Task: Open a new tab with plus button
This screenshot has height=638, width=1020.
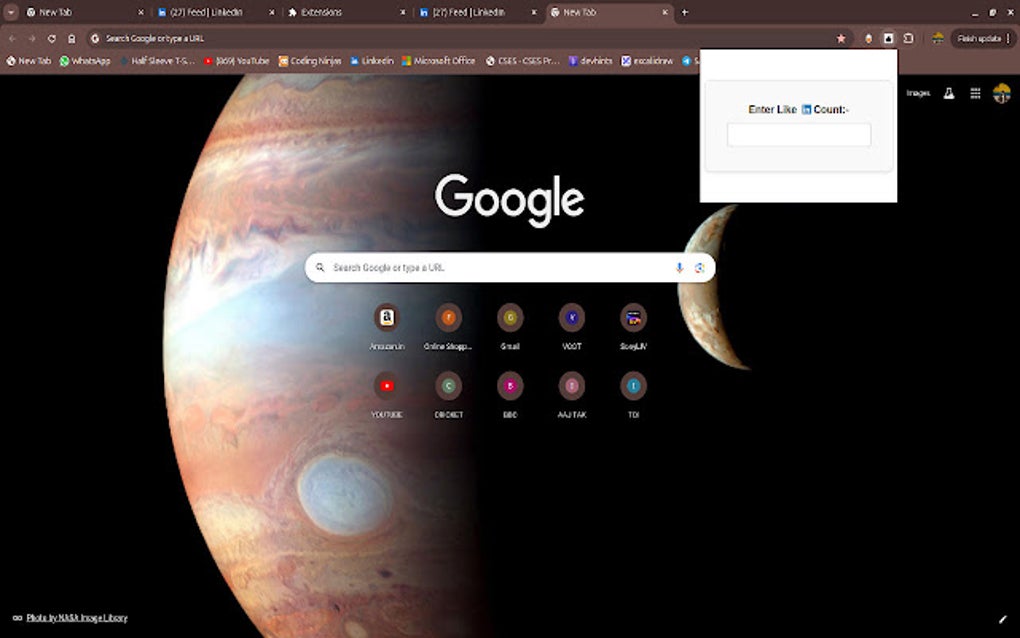Action: tap(684, 12)
